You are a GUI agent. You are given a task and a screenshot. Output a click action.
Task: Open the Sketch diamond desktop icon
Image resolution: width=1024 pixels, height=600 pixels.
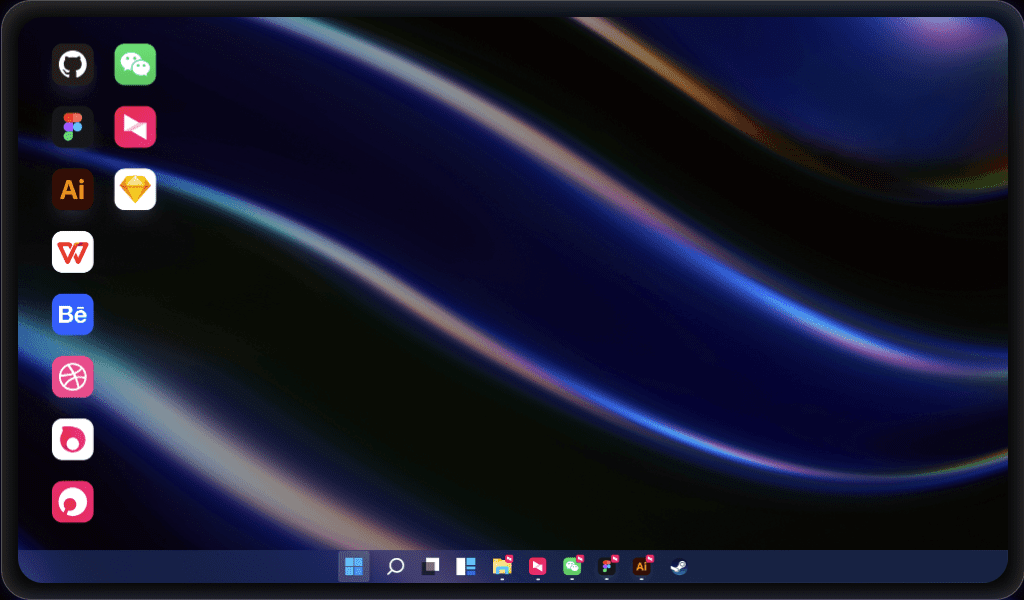(x=135, y=189)
